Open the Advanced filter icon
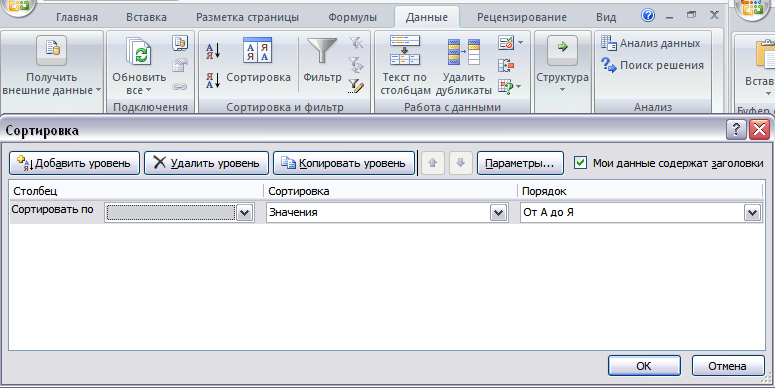 tap(356, 86)
